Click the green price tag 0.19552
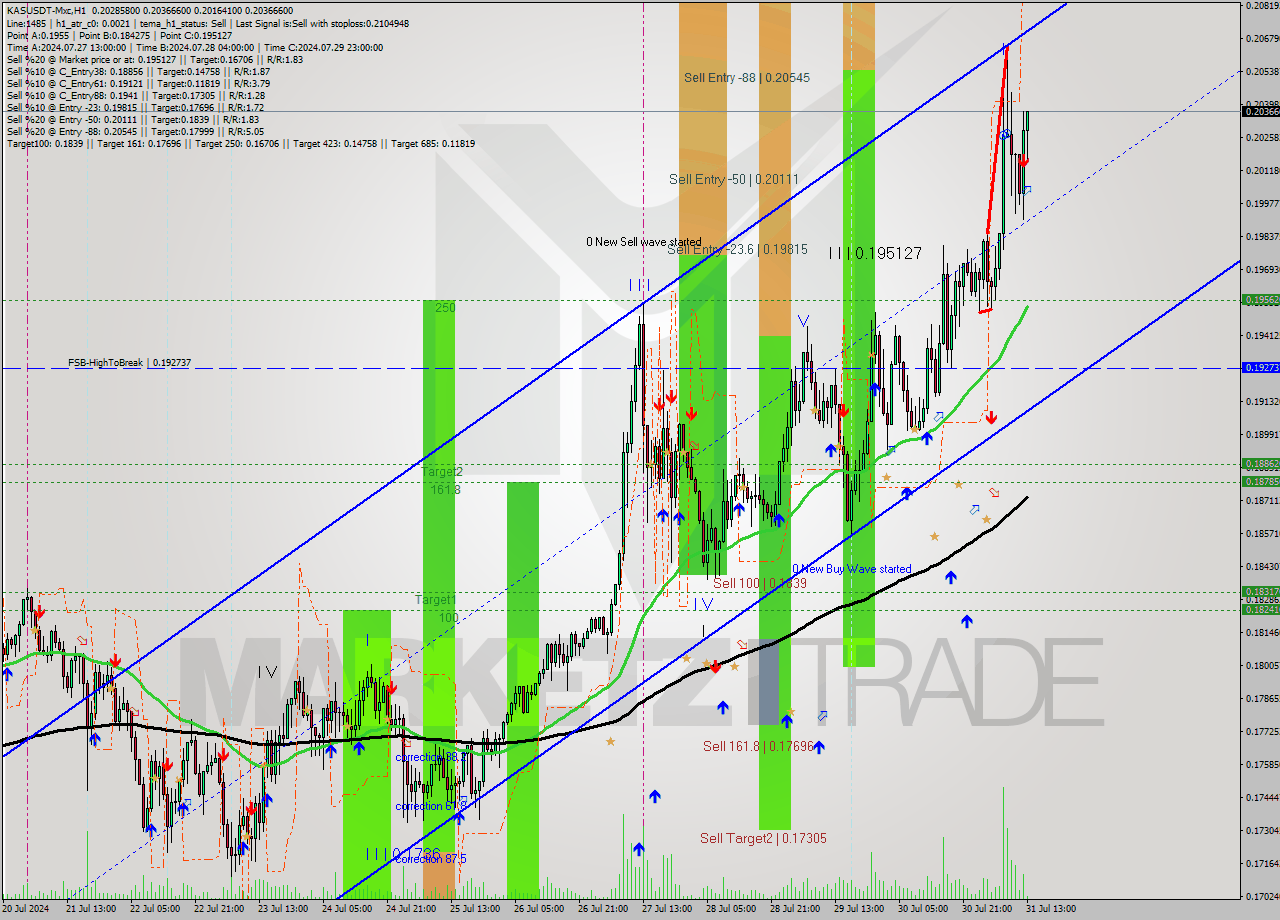1280x920 pixels. coord(1260,299)
